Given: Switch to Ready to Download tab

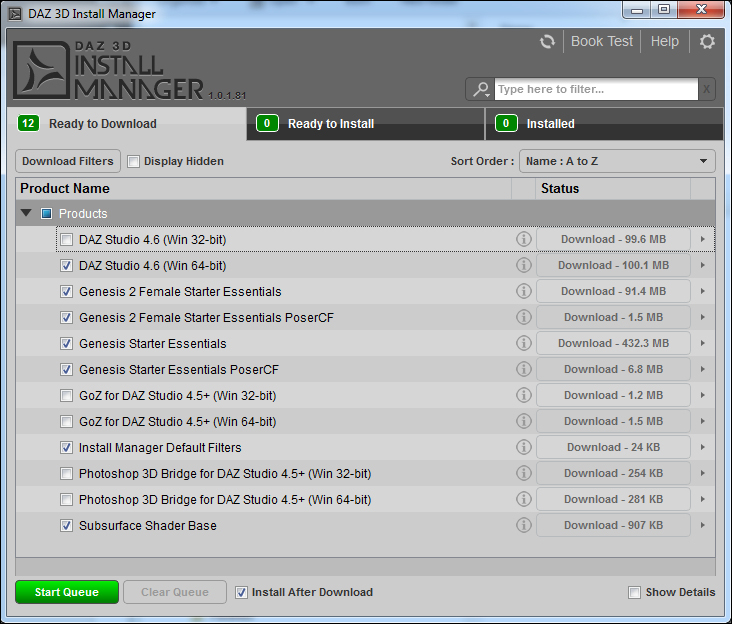Looking at the screenshot, I should coord(127,124).
